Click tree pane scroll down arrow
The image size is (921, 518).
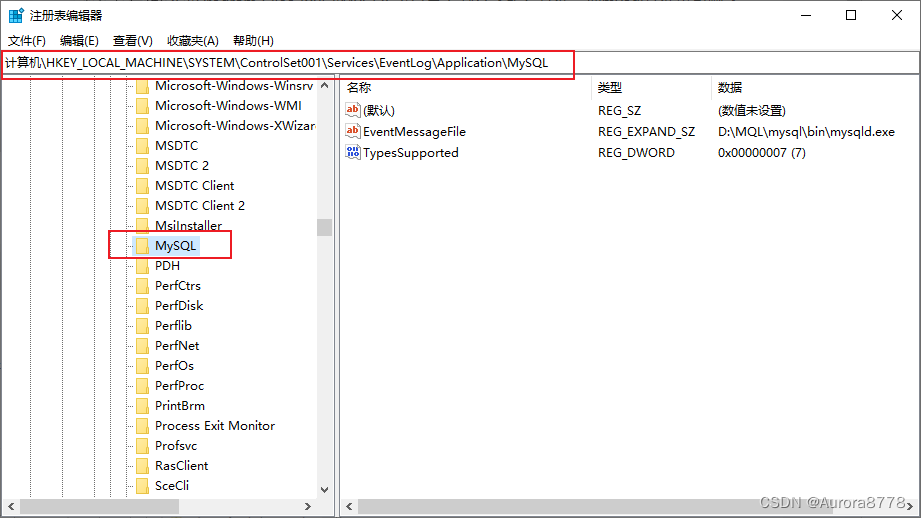(x=324, y=489)
